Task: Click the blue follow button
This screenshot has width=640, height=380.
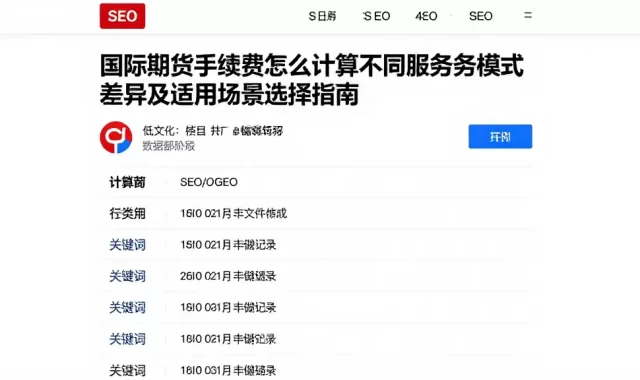Action: [500, 136]
